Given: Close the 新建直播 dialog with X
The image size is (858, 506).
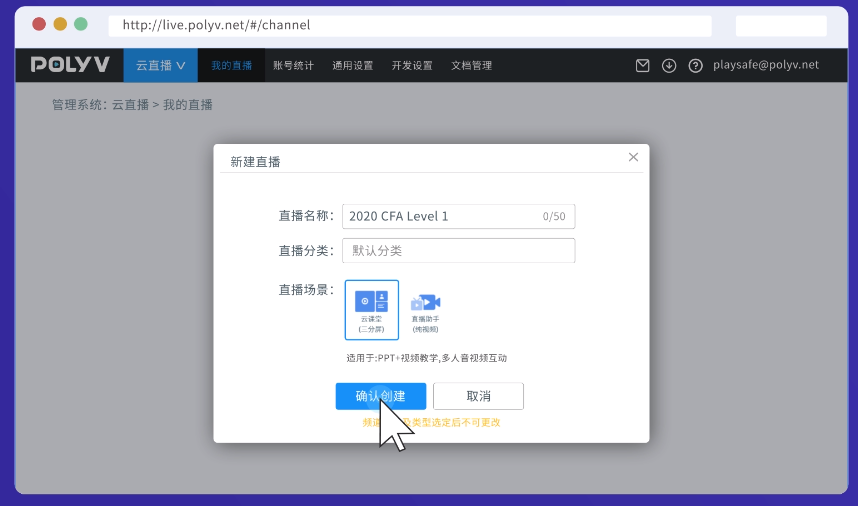Looking at the screenshot, I should click(x=633, y=157).
